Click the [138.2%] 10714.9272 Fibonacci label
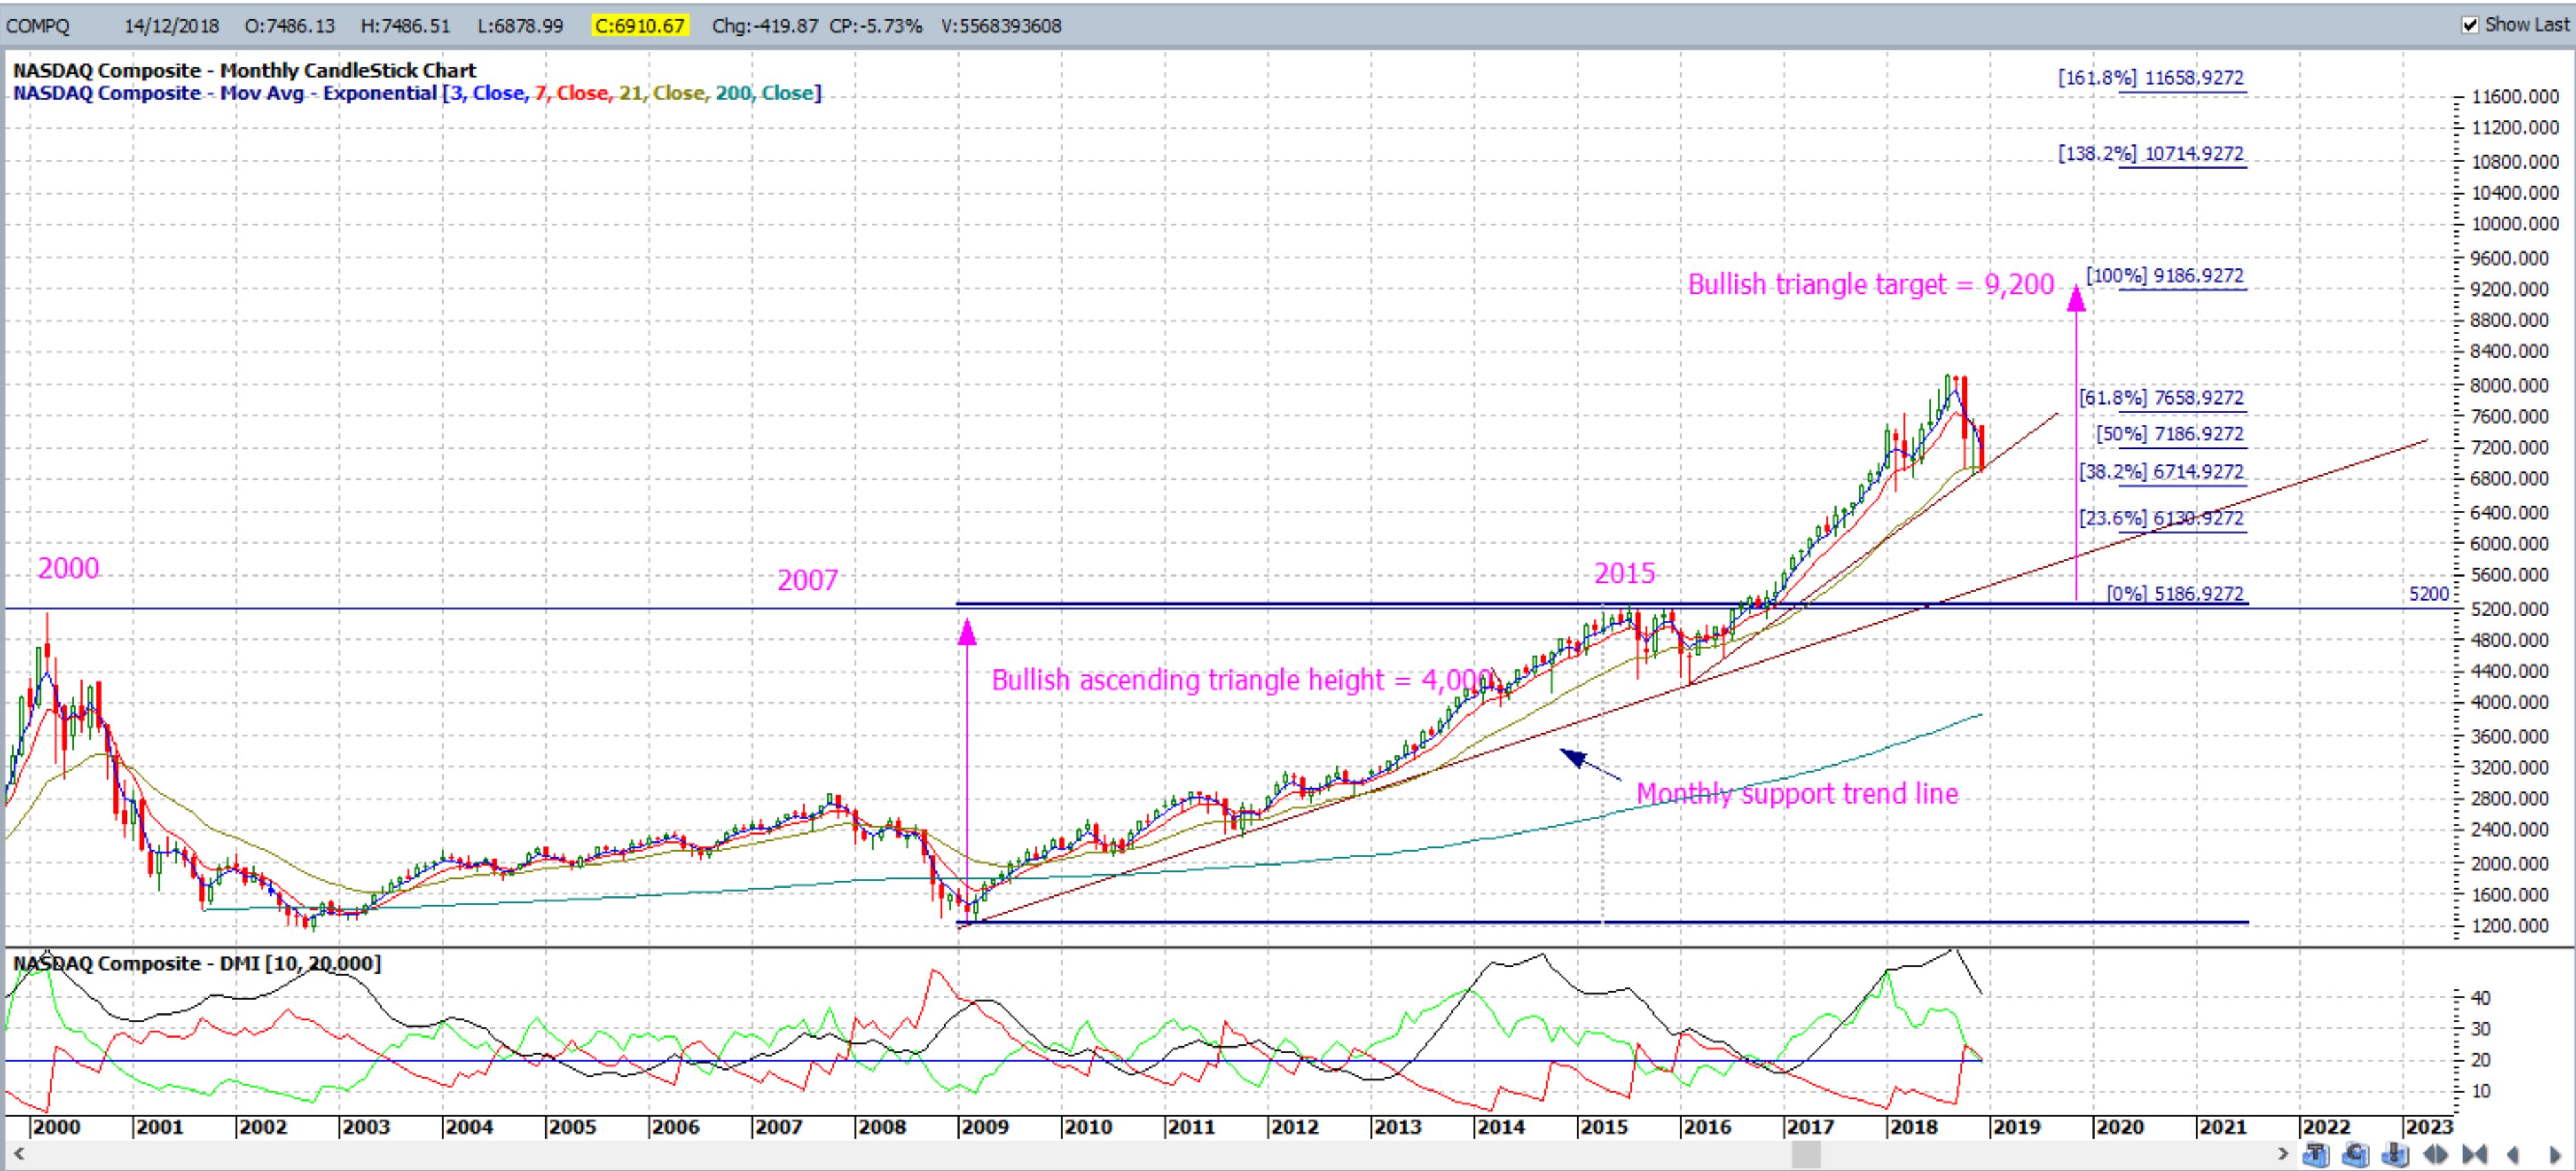This screenshot has width=2576, height=1171. point(2151,154)
